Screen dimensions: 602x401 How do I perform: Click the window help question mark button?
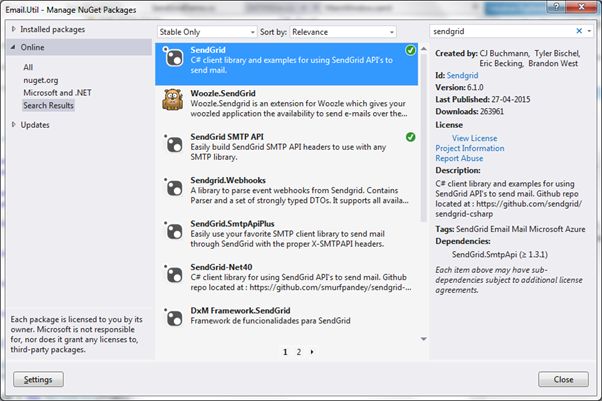[x=556, y=7]
